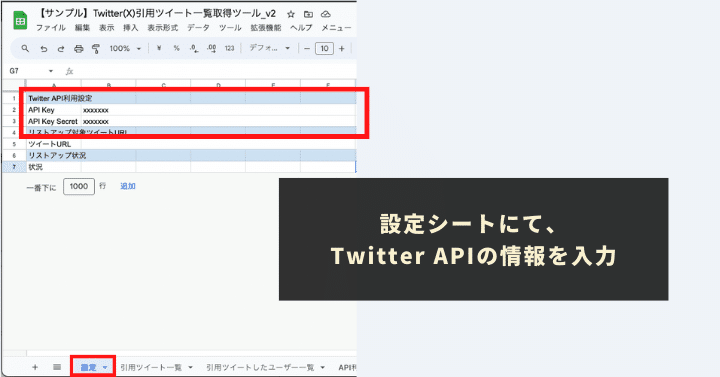Open the 拡張機能 menu

266,28
